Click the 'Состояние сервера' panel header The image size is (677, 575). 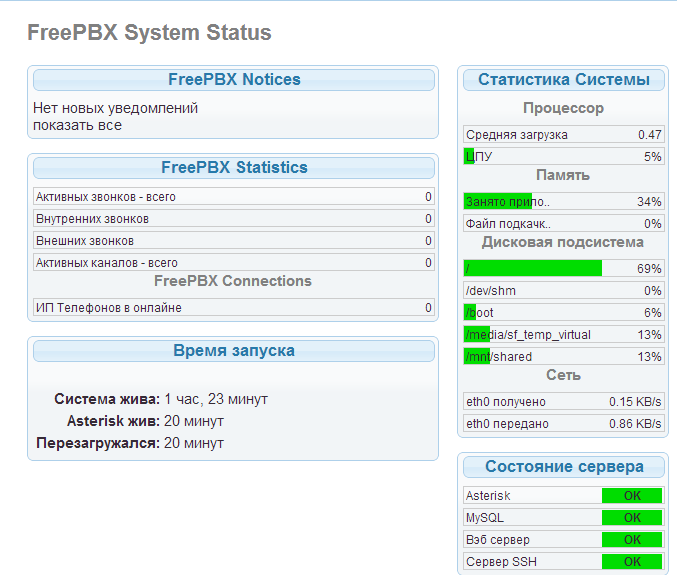point(564,467)
